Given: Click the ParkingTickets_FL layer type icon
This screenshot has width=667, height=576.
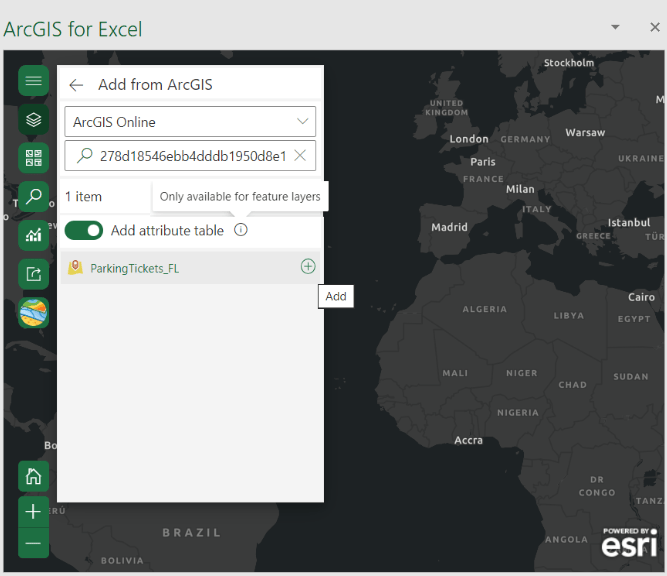Looking at the screenshot, I should tap(75, 268).
